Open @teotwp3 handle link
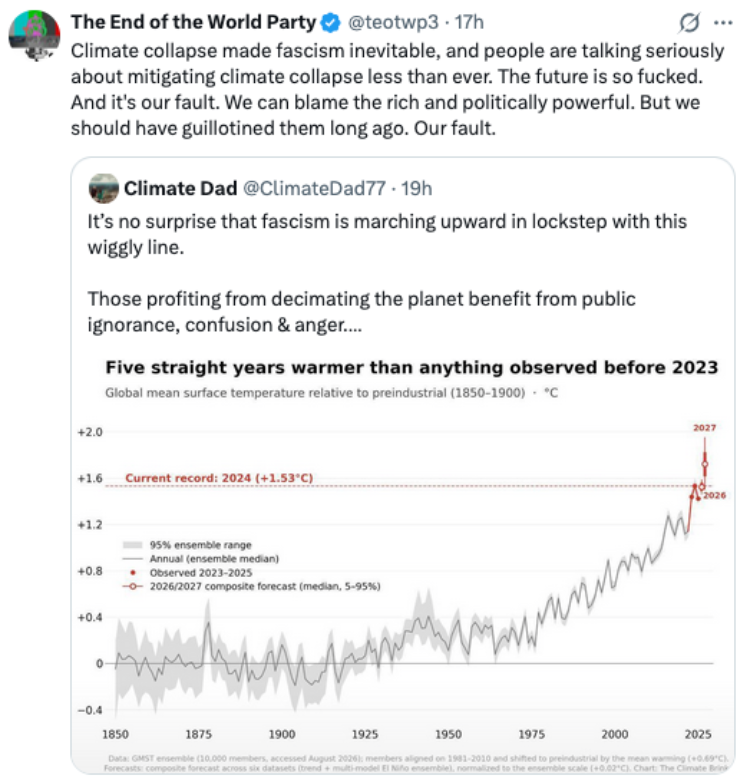 [393, 22]
